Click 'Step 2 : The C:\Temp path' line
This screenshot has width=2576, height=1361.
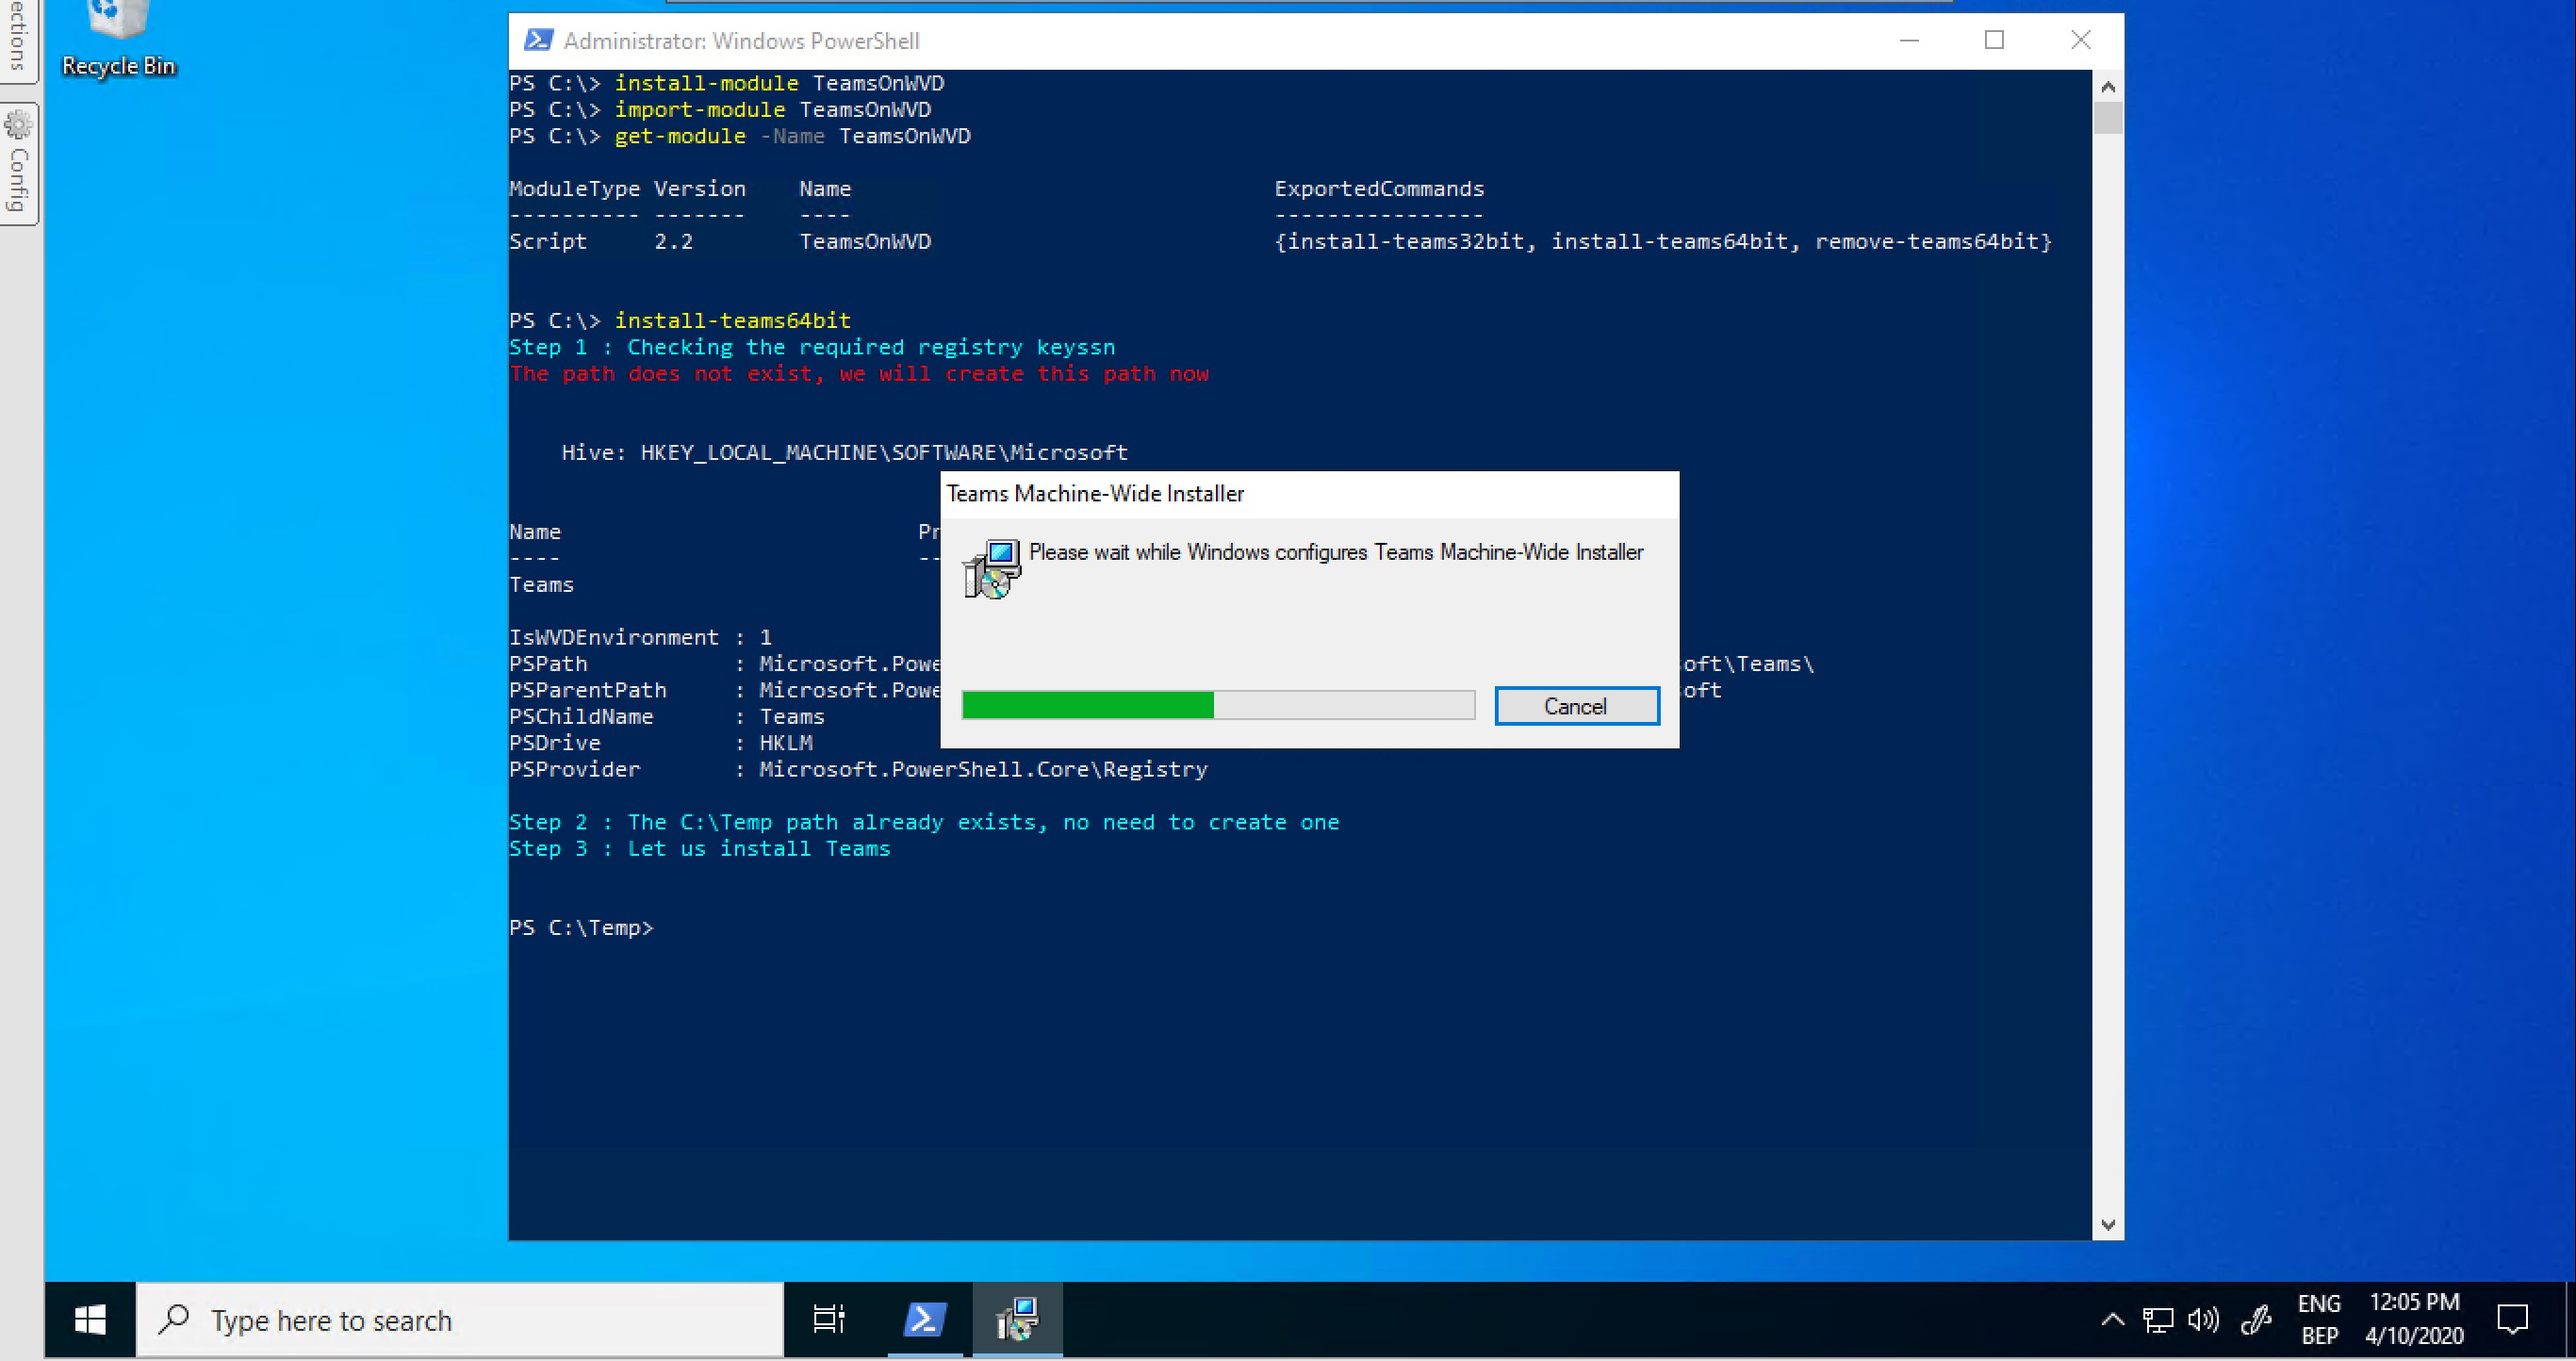[x=924, y=822]
